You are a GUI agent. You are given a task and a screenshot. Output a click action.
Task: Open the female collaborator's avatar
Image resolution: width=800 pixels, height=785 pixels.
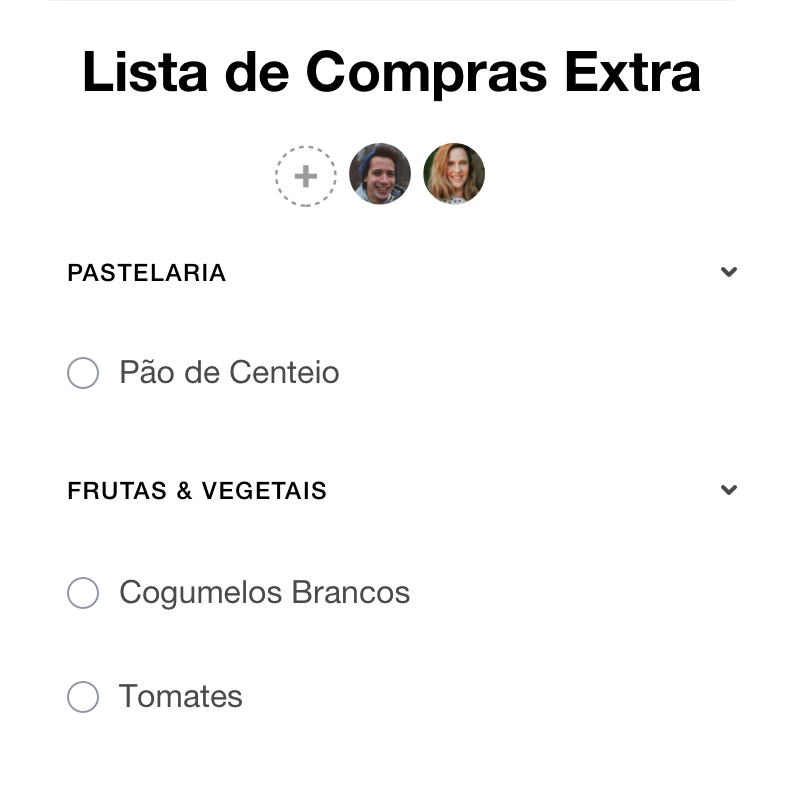point(454,173)
